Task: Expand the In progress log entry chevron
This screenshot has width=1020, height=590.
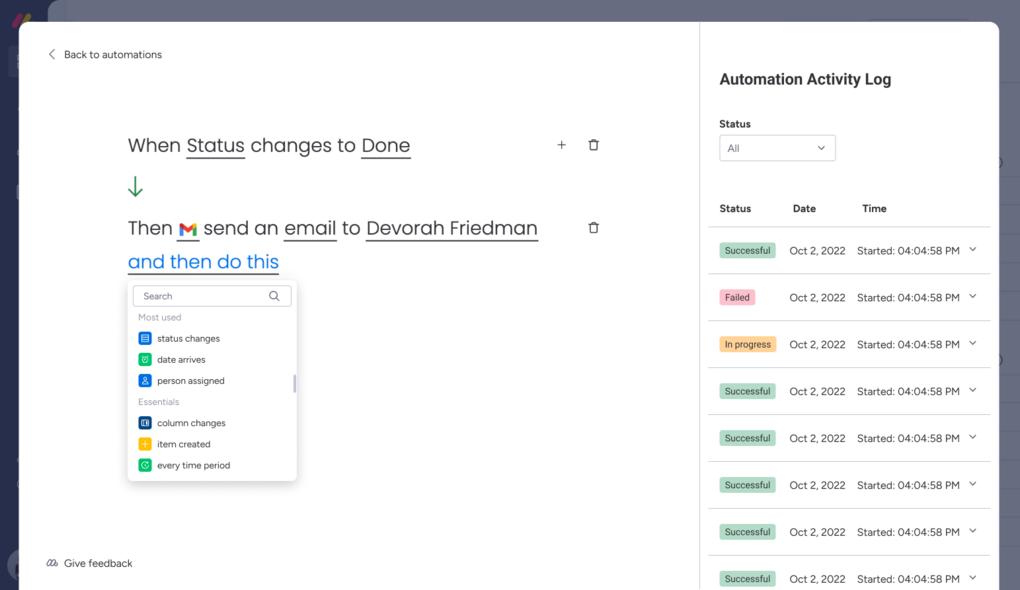Action: point(973,343)
